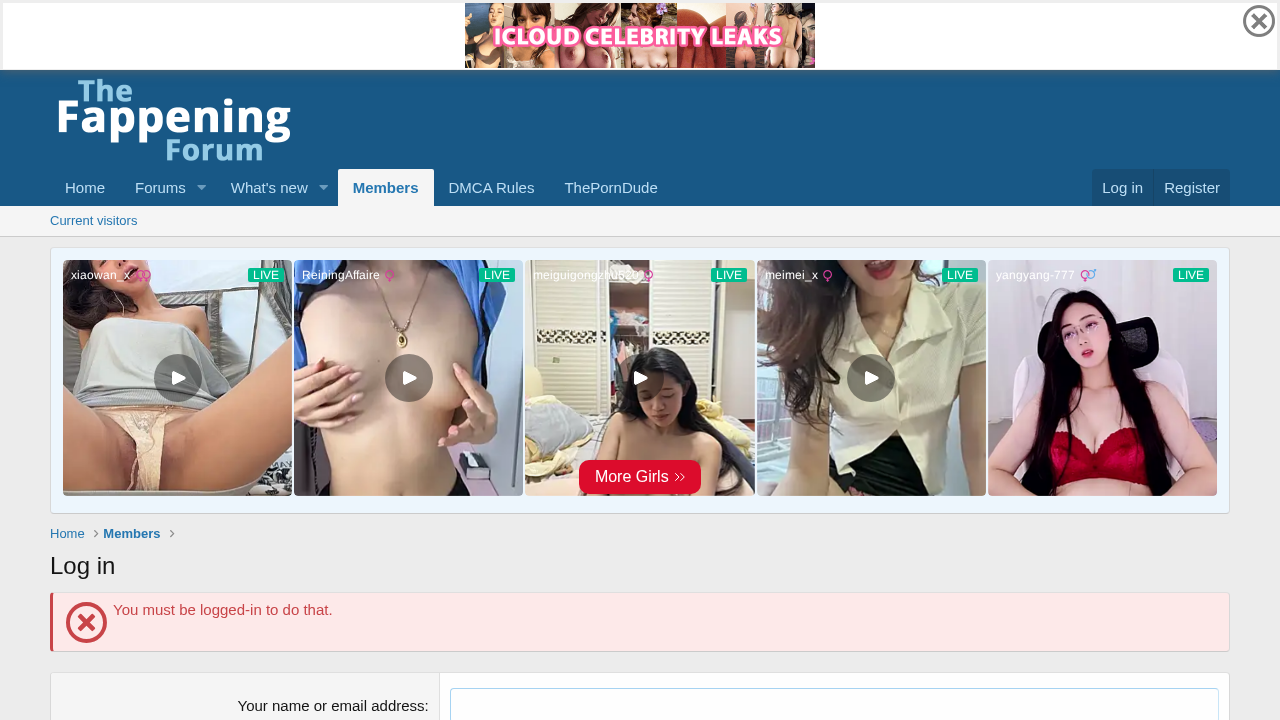Click the More Girls button
Image resolution: width=1280 pixels, height=720 pixels.
point(640,477)
